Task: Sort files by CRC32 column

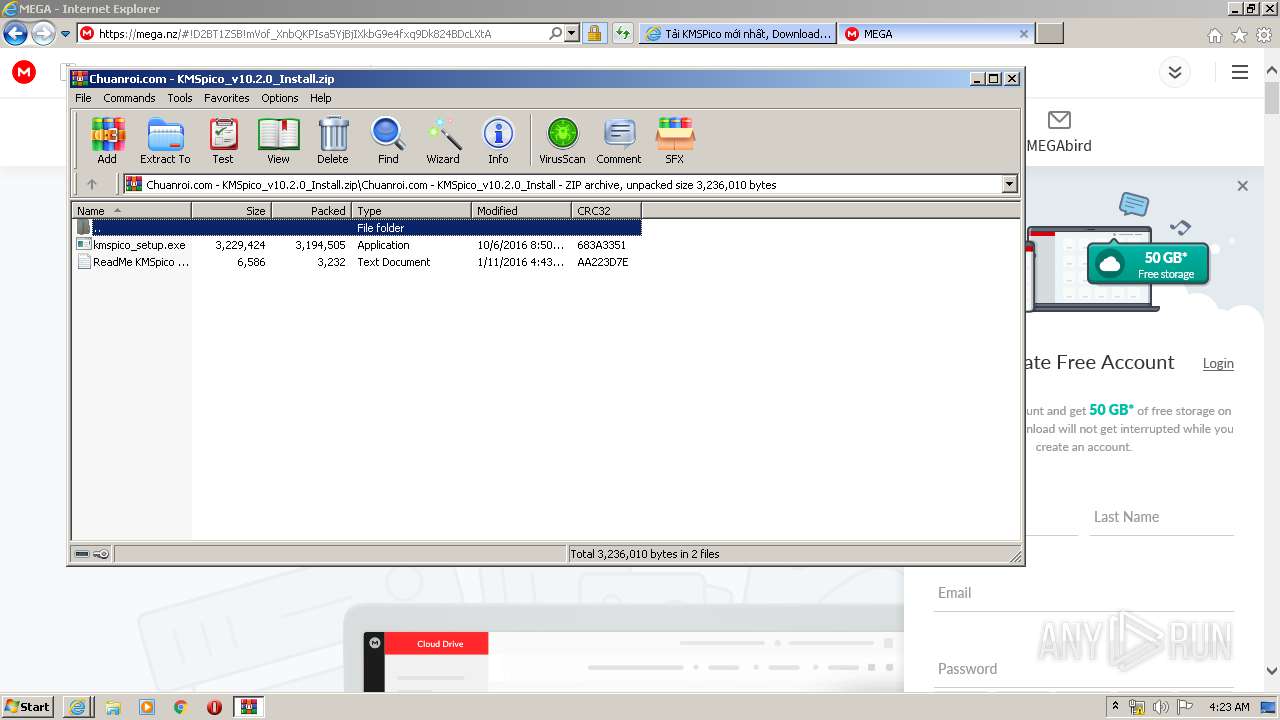Action: coord(606,211)
